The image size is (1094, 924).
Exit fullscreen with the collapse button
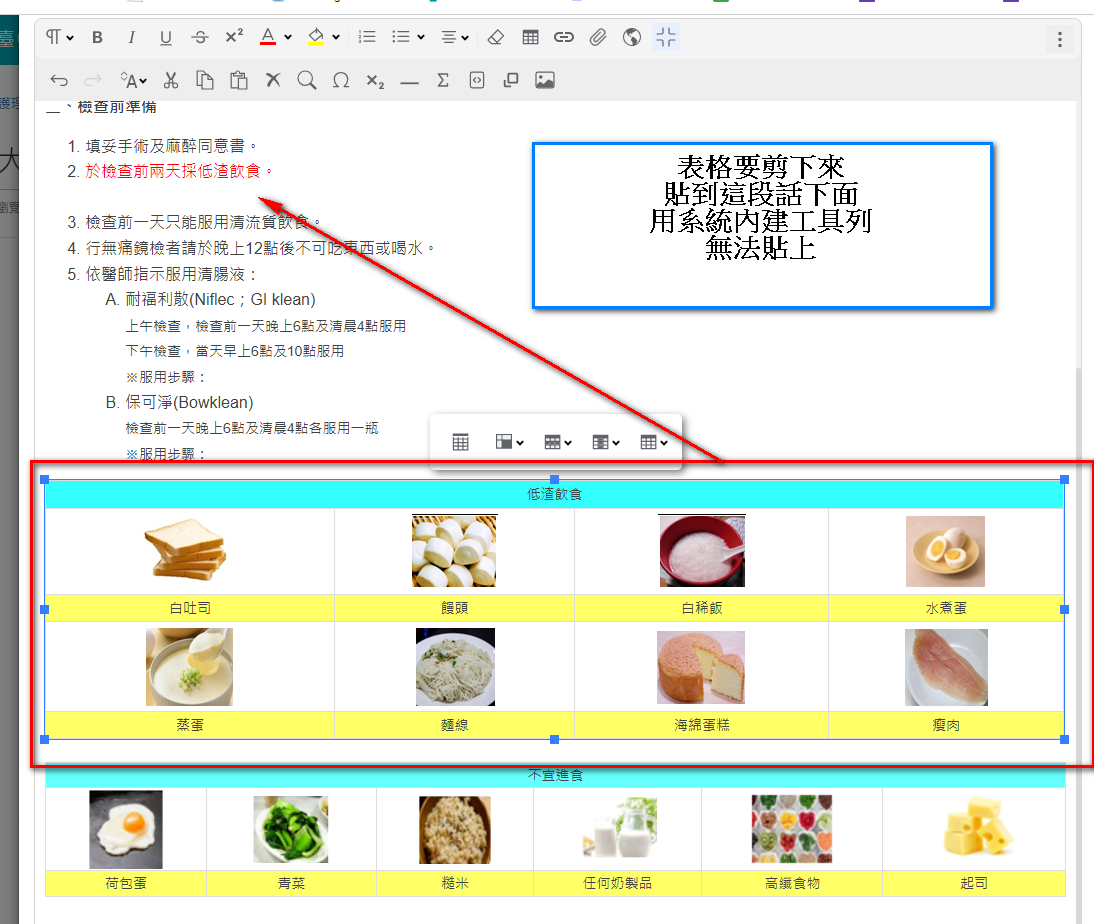tap(666, 38)
